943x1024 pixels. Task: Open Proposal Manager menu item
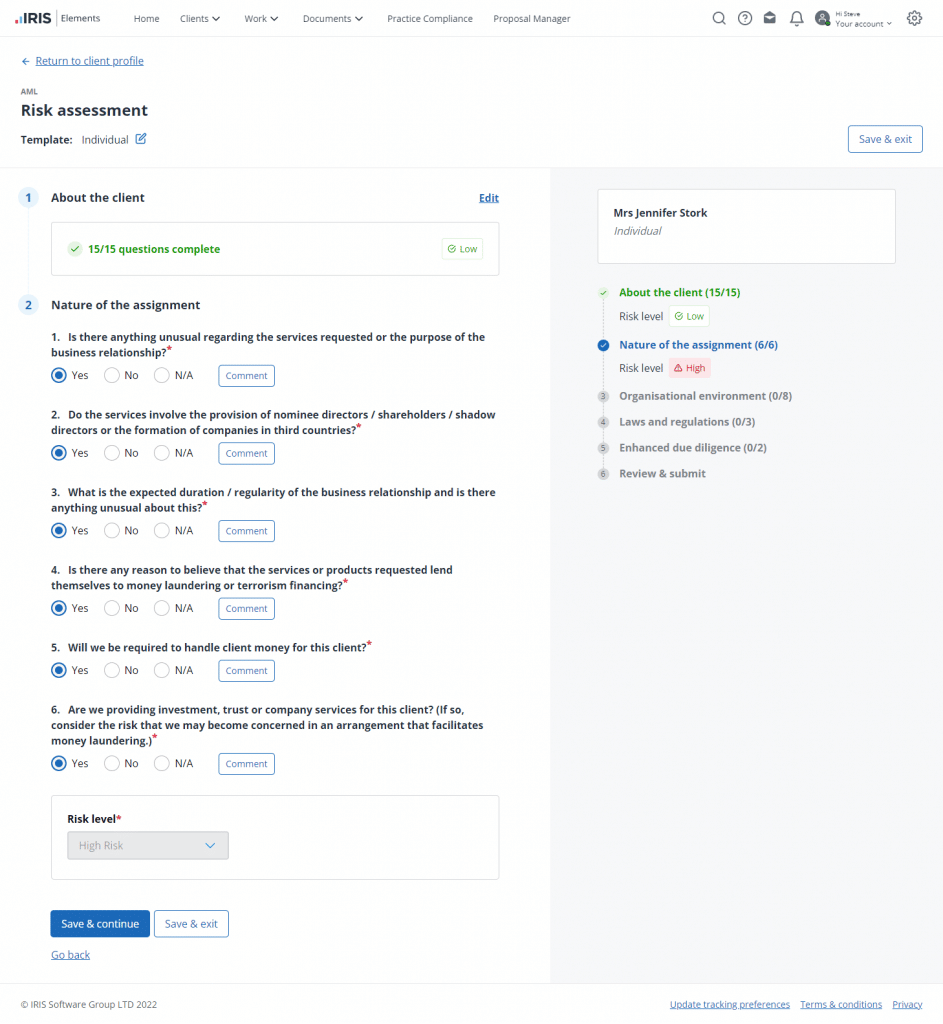point(532,19)
